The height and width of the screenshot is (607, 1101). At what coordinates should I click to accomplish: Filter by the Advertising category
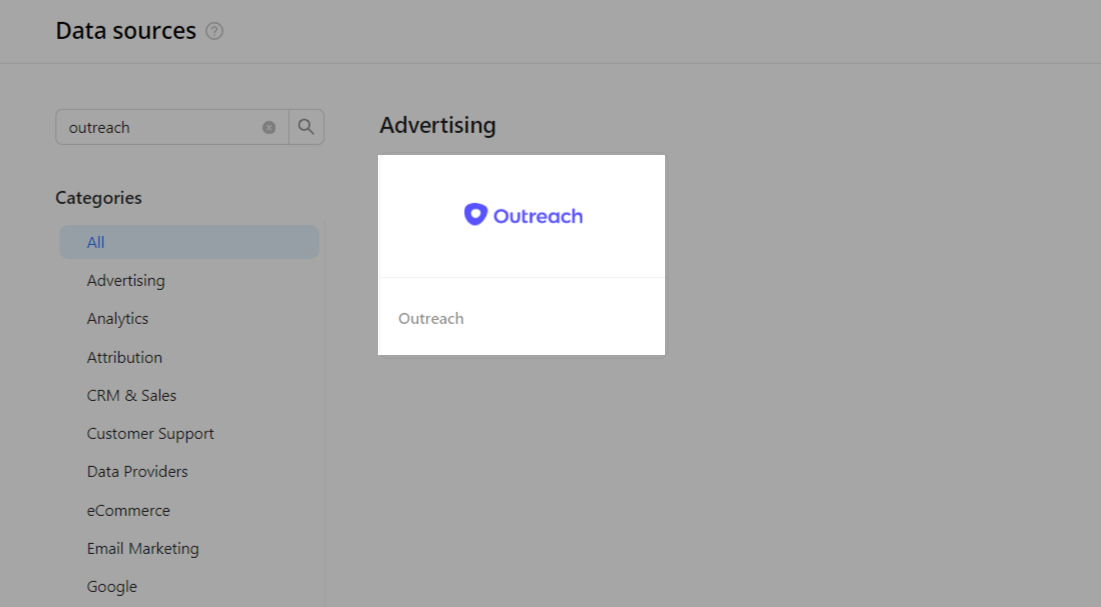(126, 280)
